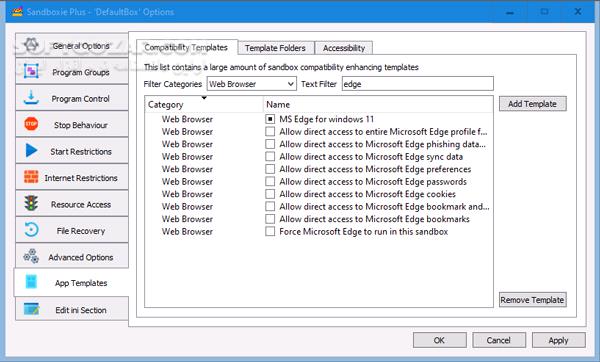Click Web Browser category cell in MS Edge row

187,119
